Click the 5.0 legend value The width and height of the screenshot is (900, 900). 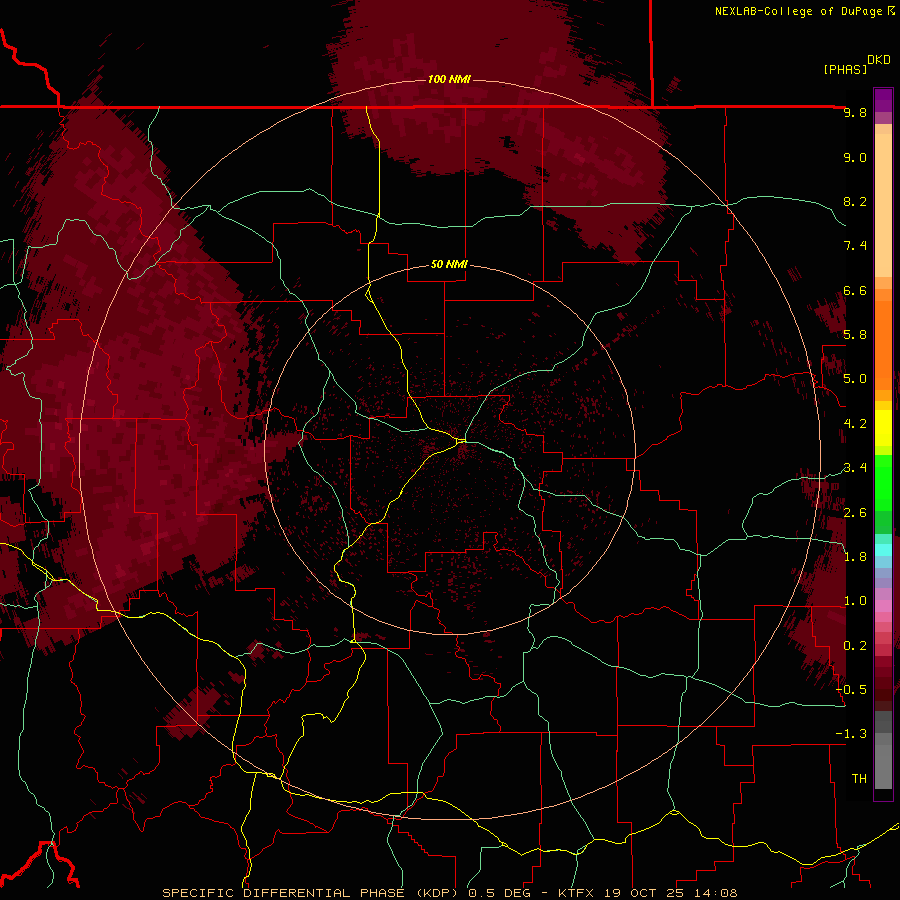click(855, 379)
